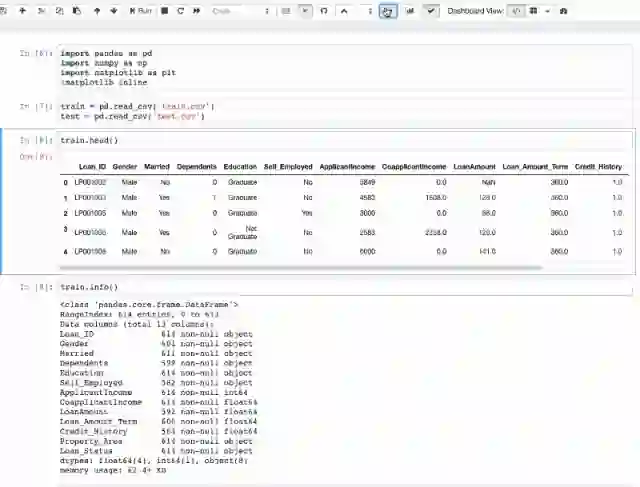640x487 pixels.
Task: Click the Loan_ID column header
Action: click(x=92, y=167)
